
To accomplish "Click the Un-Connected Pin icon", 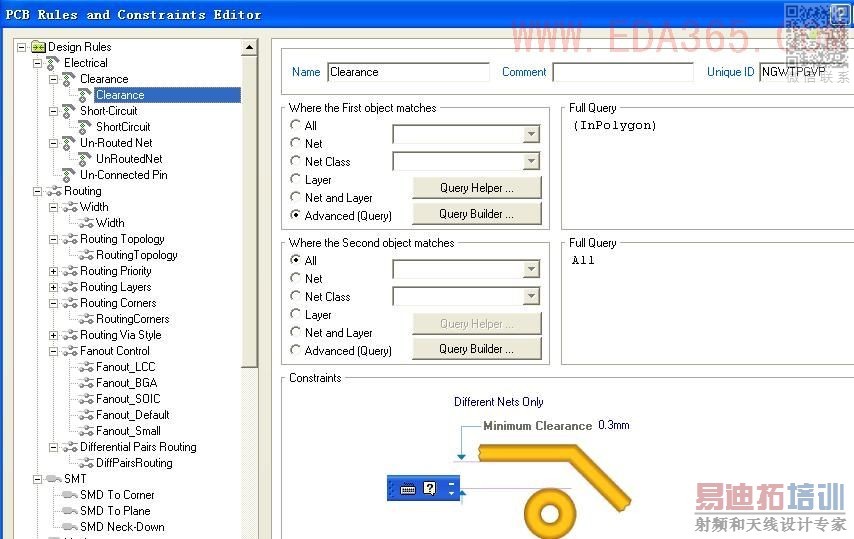I will point(69,175).
